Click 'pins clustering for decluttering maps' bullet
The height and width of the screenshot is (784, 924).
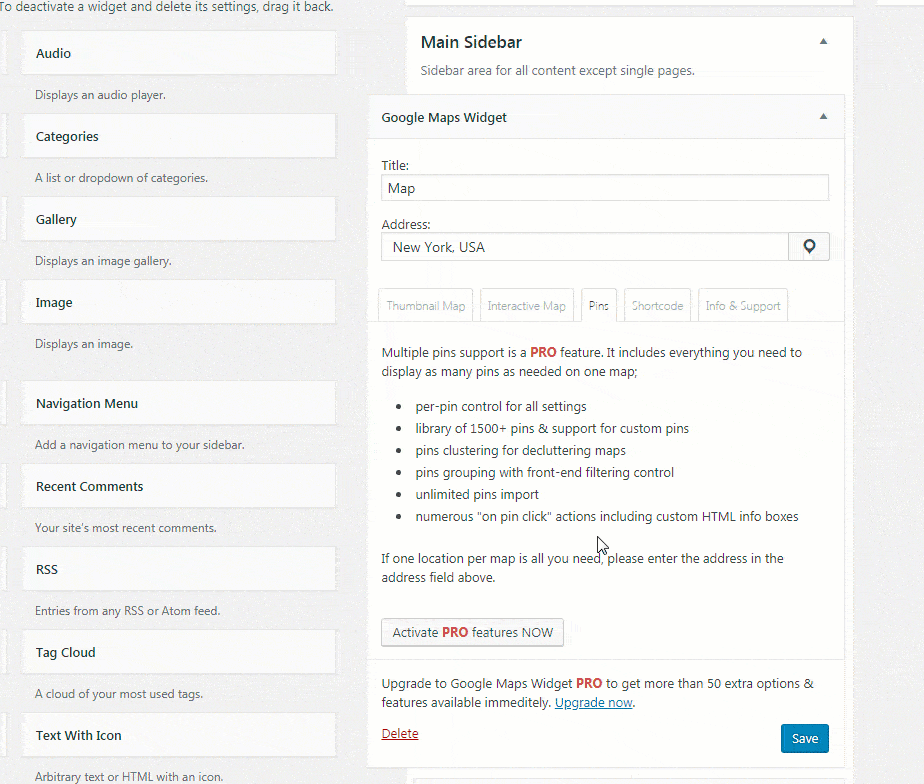(520, 450)
